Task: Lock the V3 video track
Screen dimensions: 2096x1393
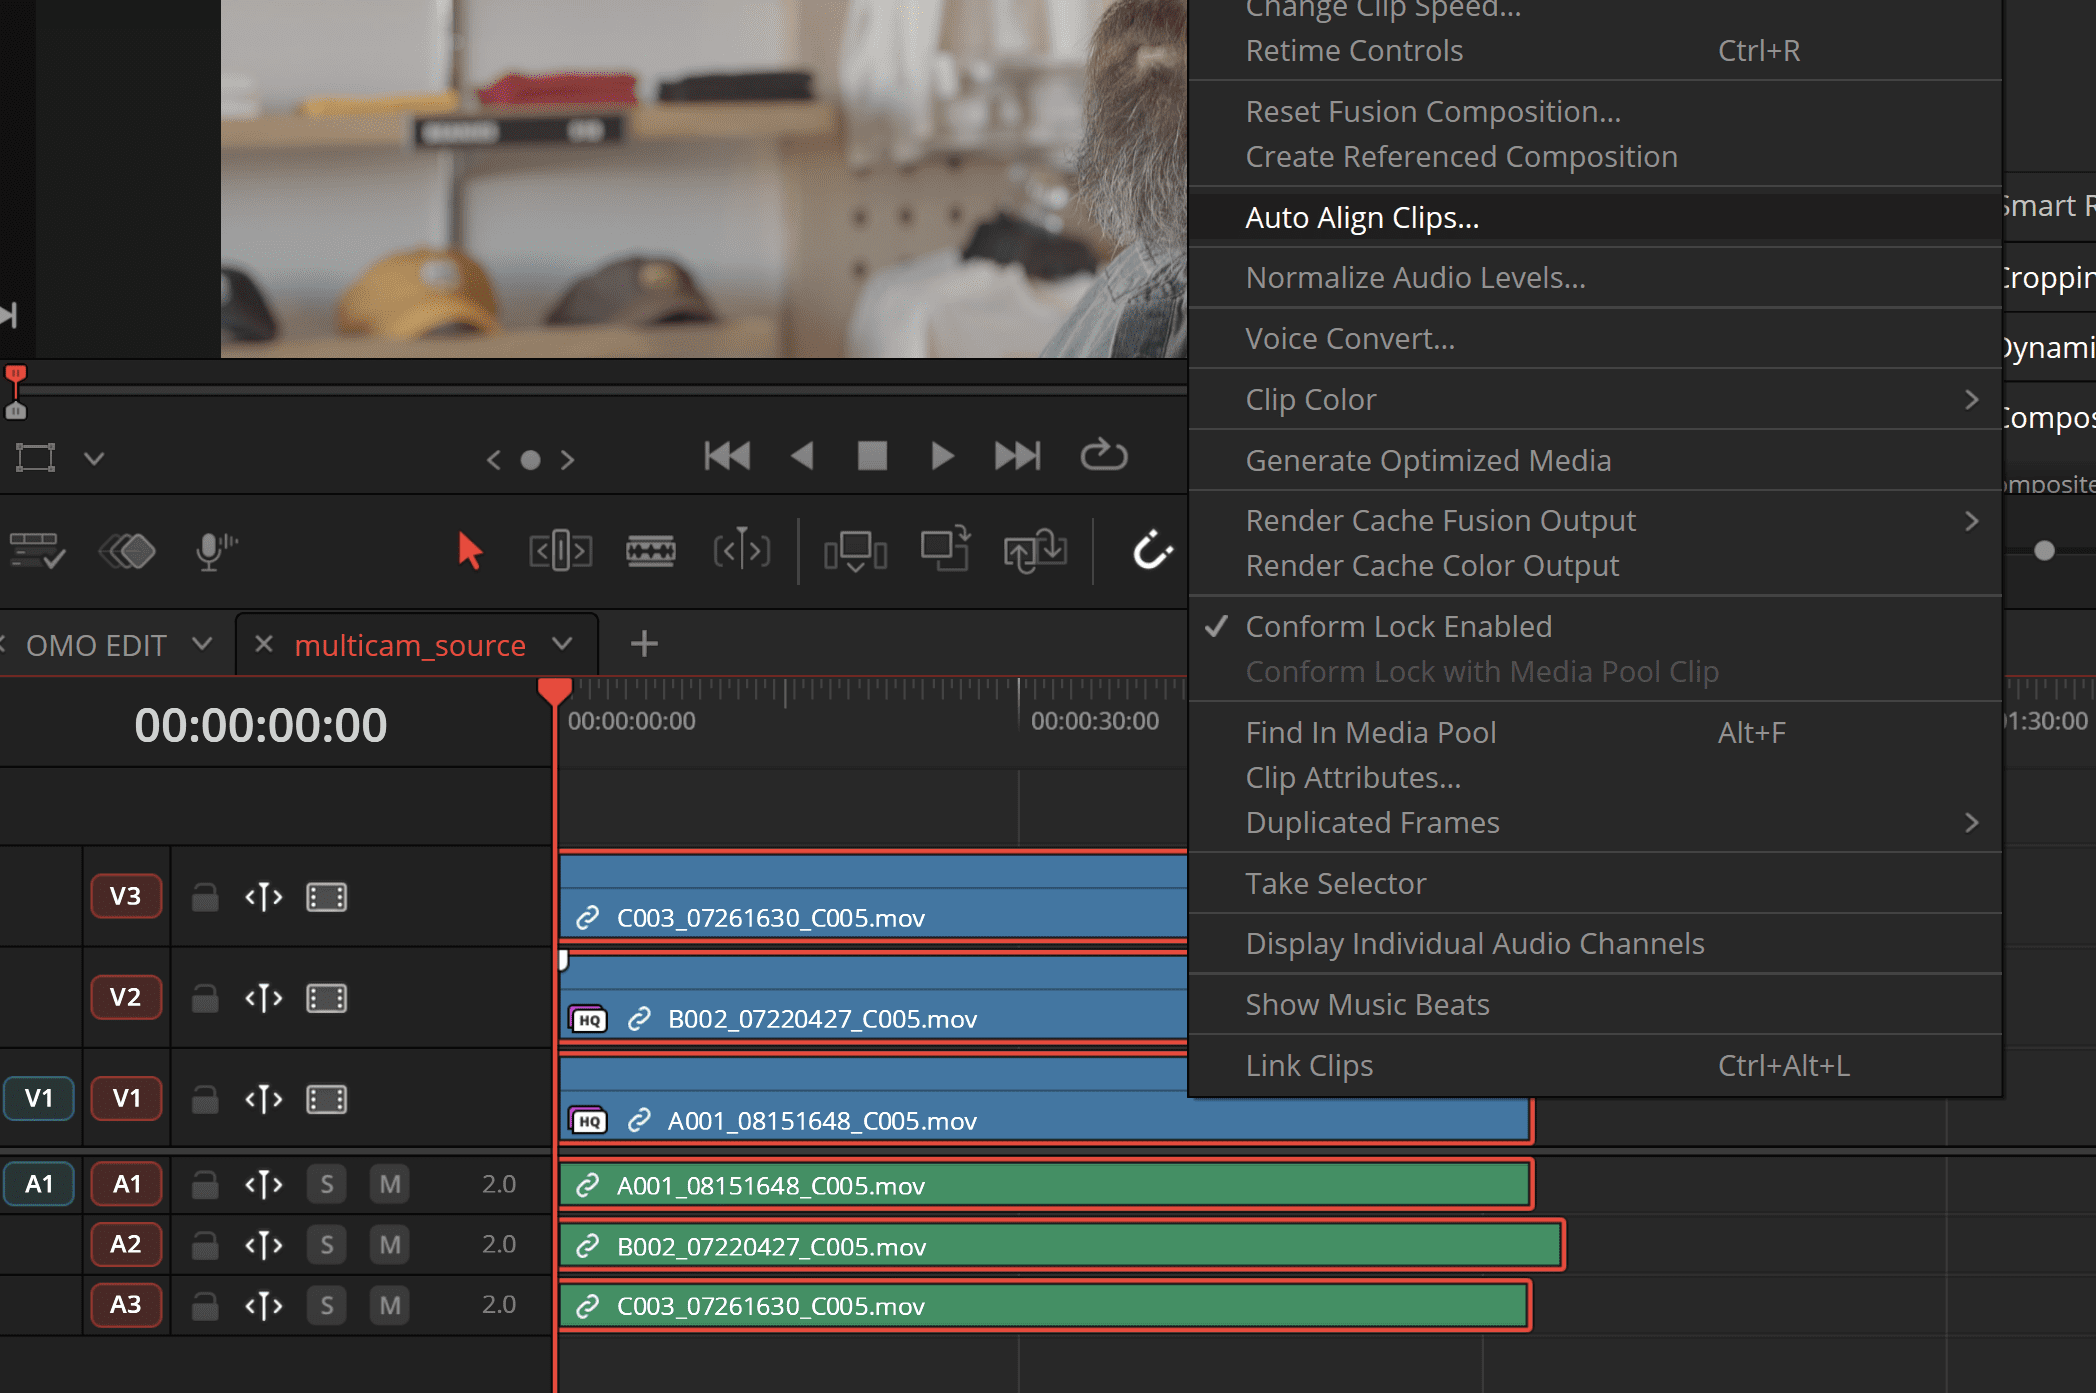Action: (x=205, y=897)
